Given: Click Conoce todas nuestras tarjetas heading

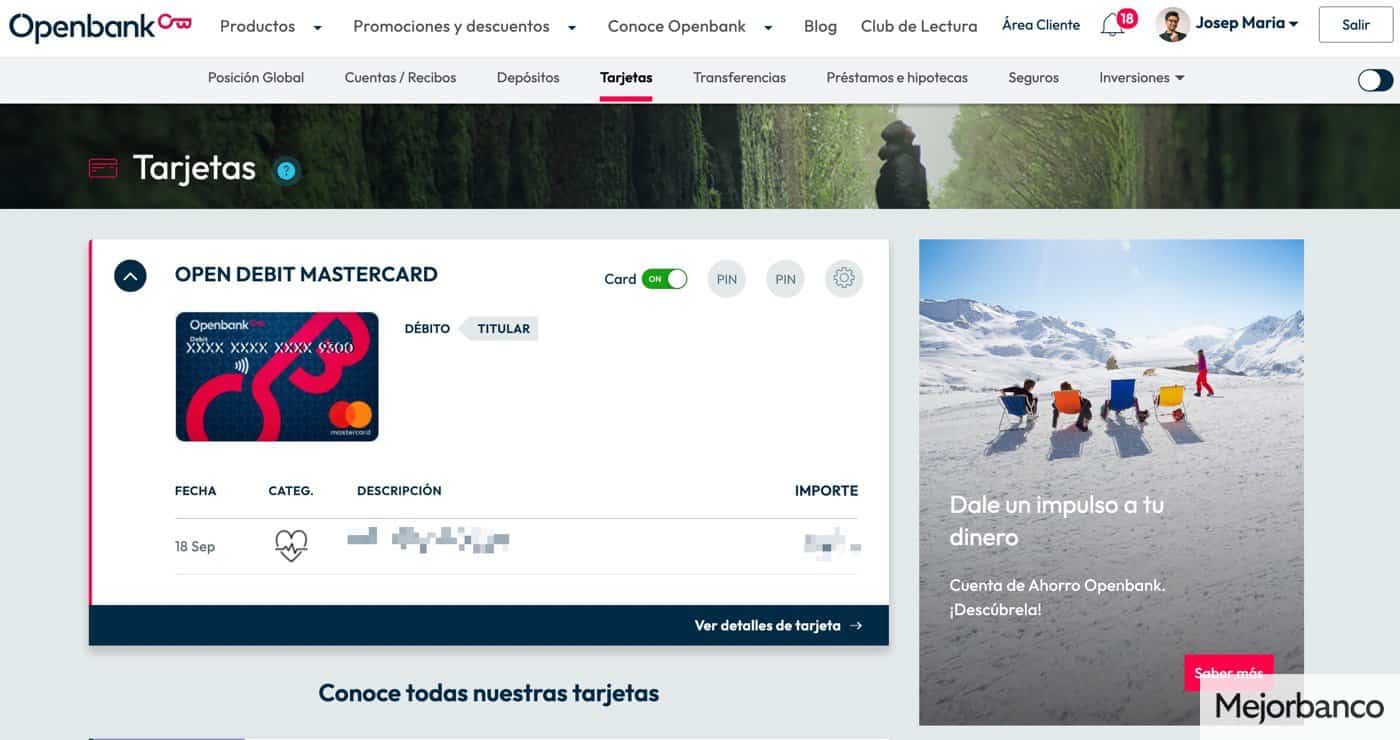Looking at the screenshot, I should (488, 693).
